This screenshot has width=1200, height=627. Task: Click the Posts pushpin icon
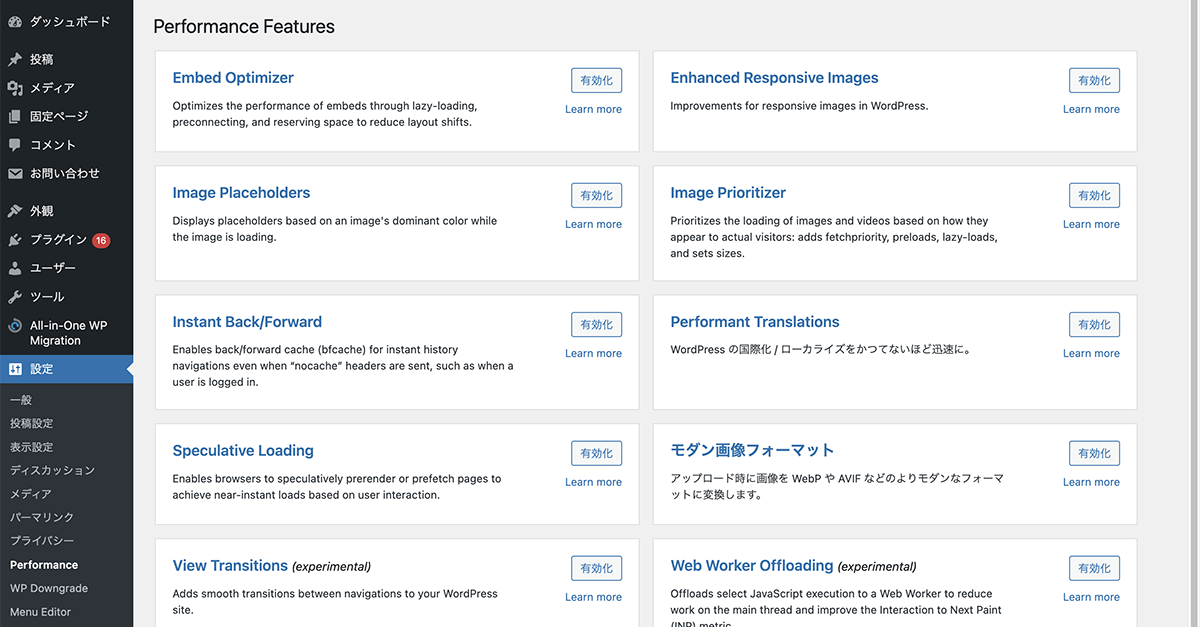(15, 59)
